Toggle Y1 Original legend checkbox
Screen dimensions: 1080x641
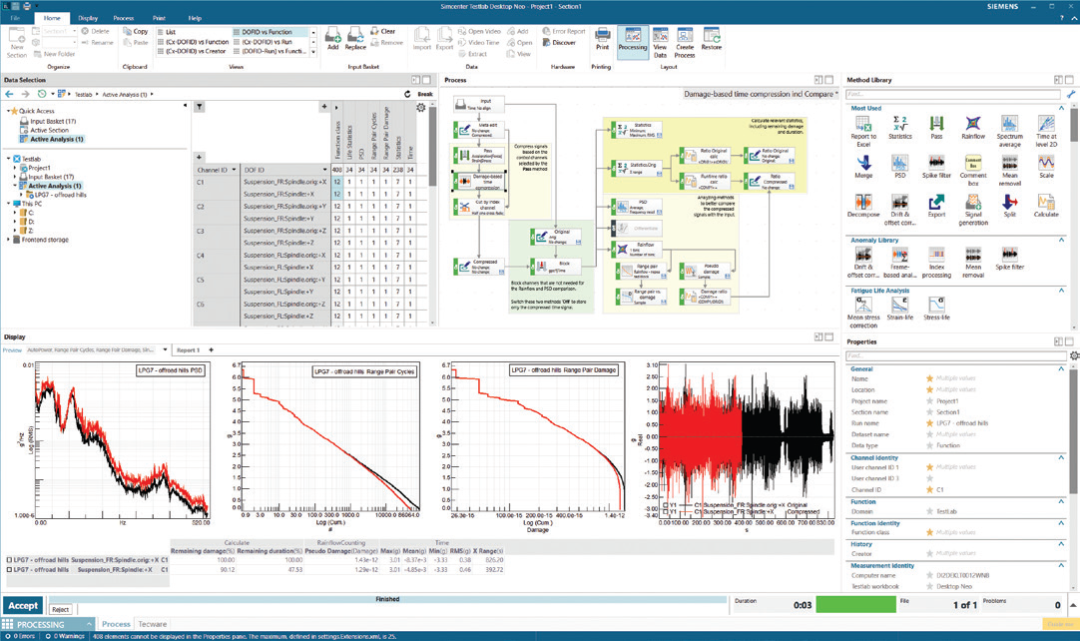point(665,505)
